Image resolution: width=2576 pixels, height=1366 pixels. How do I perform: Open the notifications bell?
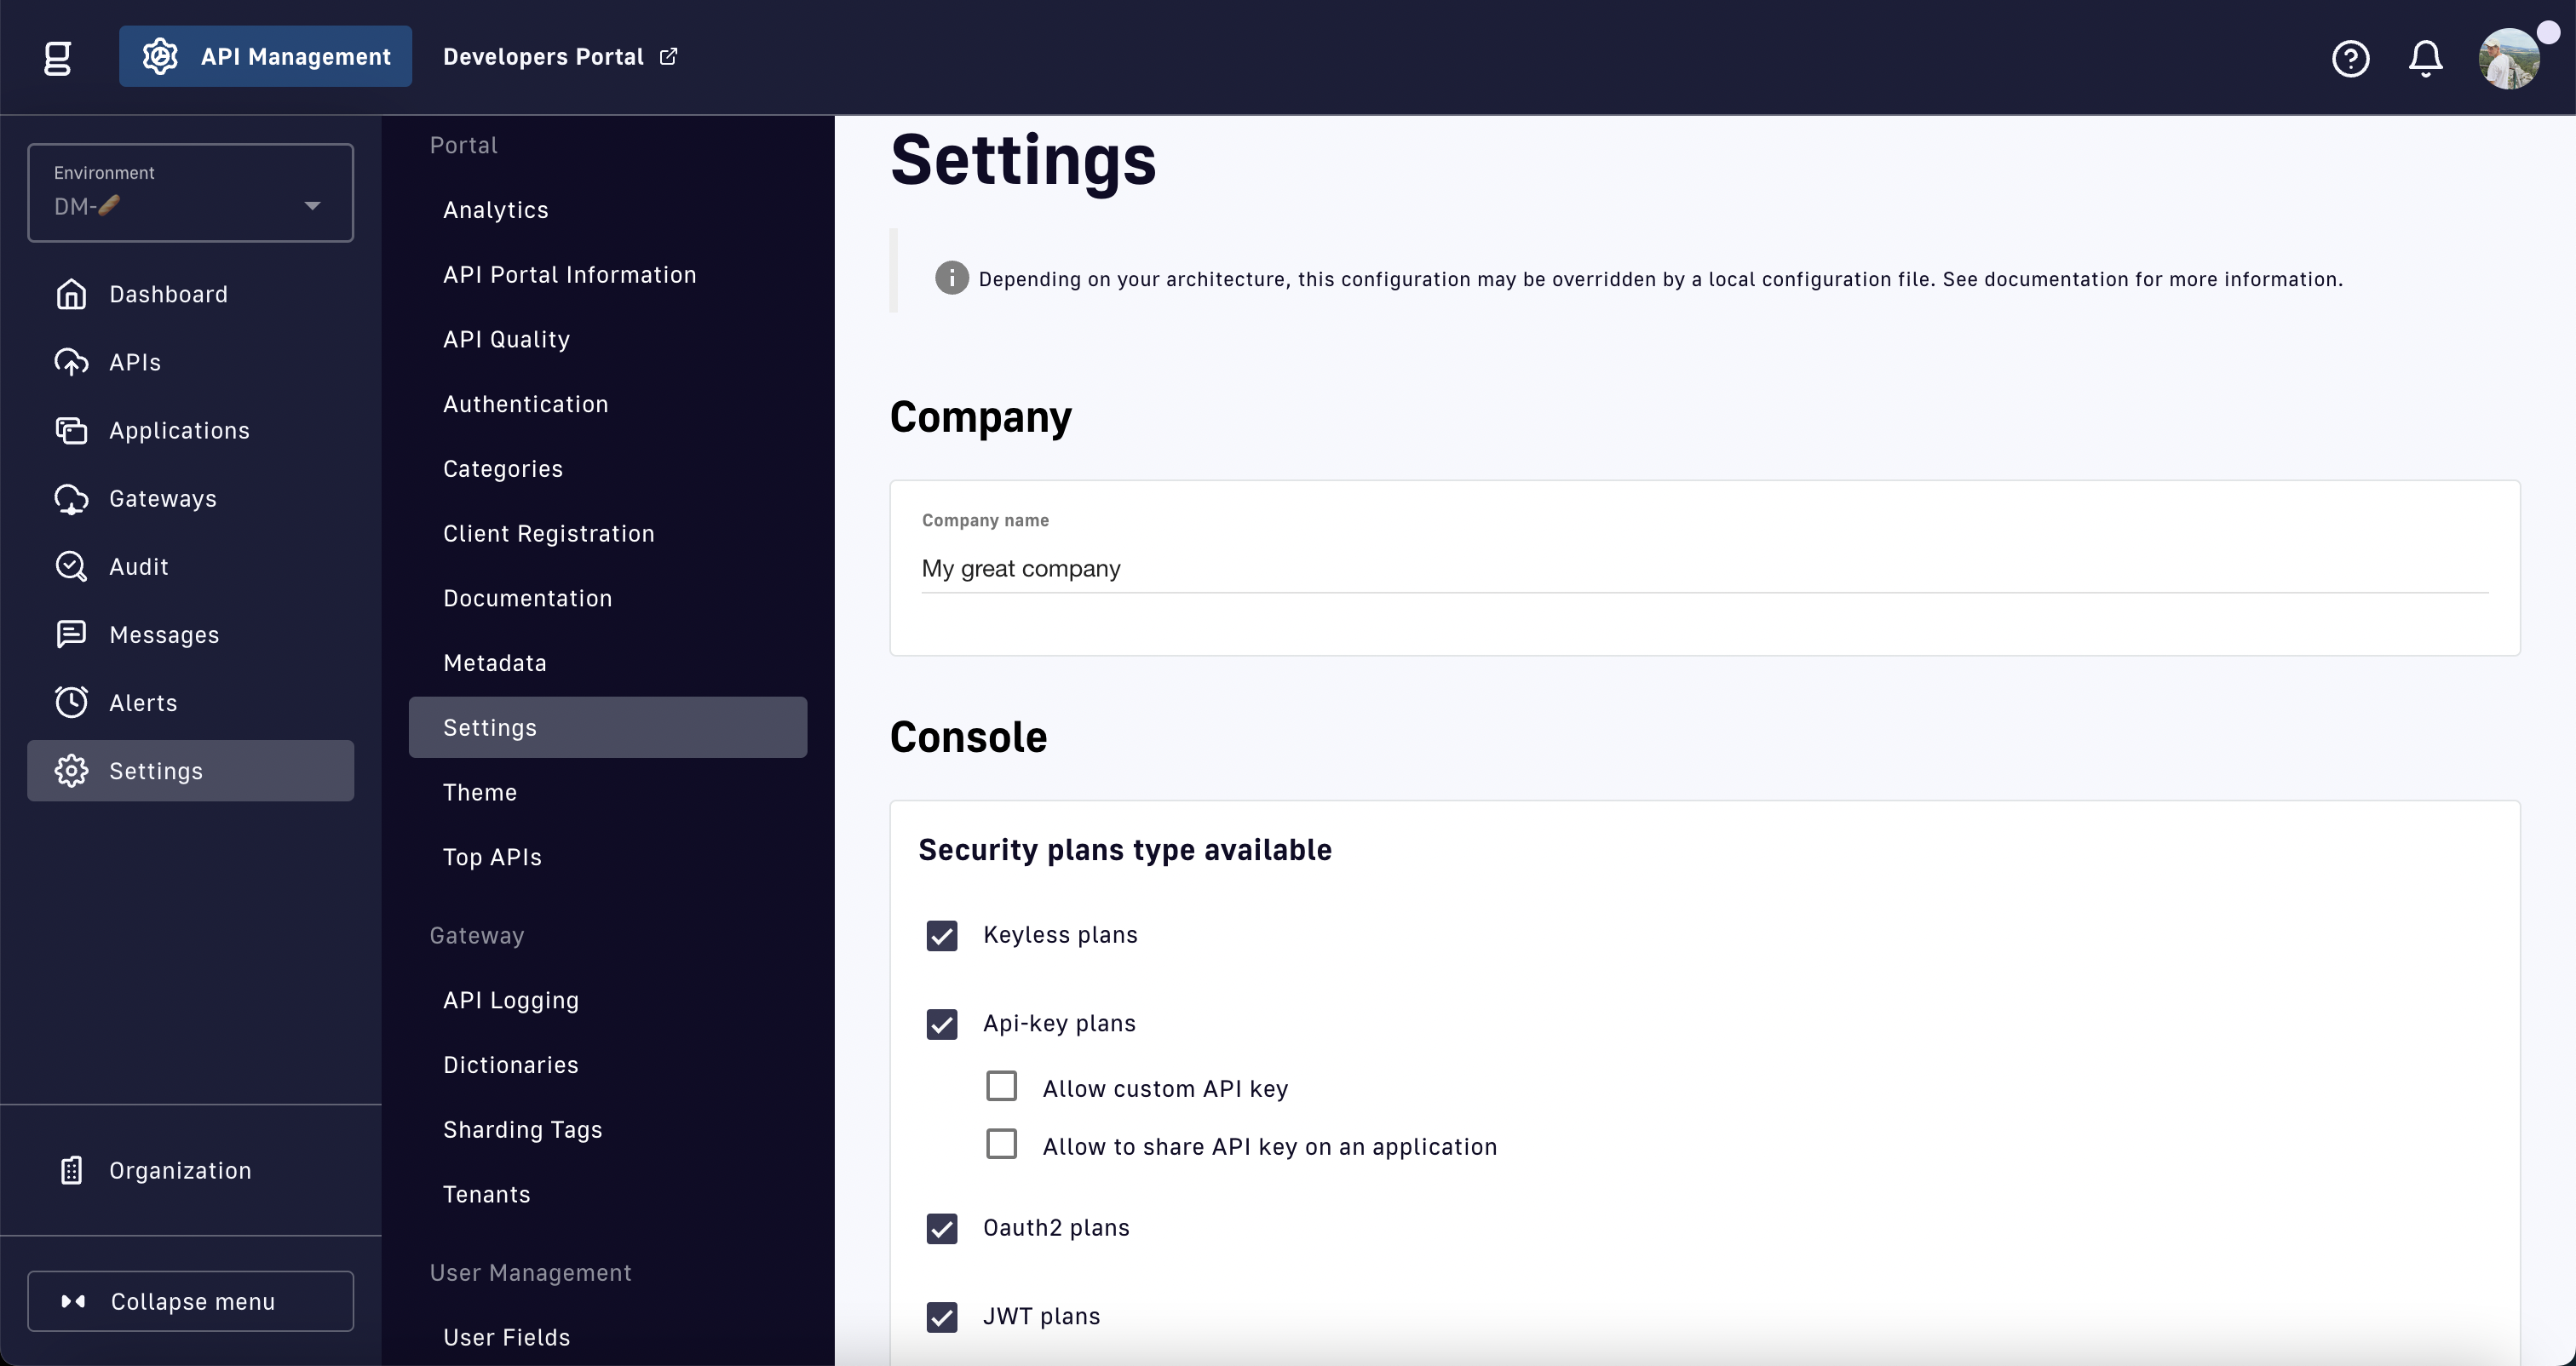tap(2425, 58)
